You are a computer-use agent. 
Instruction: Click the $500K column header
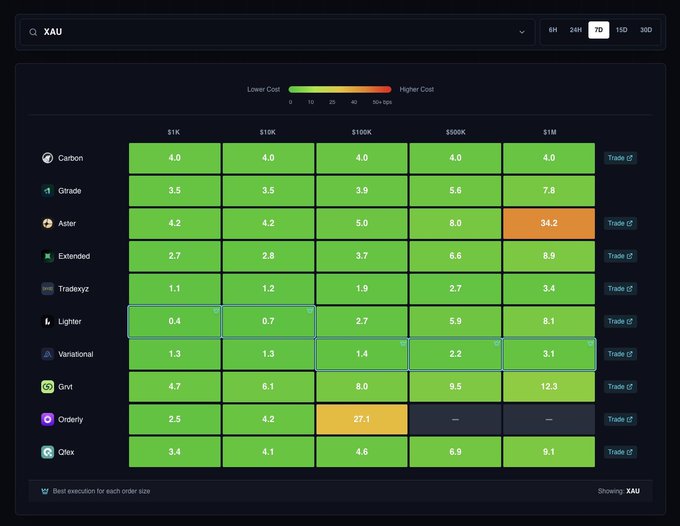(x=455, y=132)
